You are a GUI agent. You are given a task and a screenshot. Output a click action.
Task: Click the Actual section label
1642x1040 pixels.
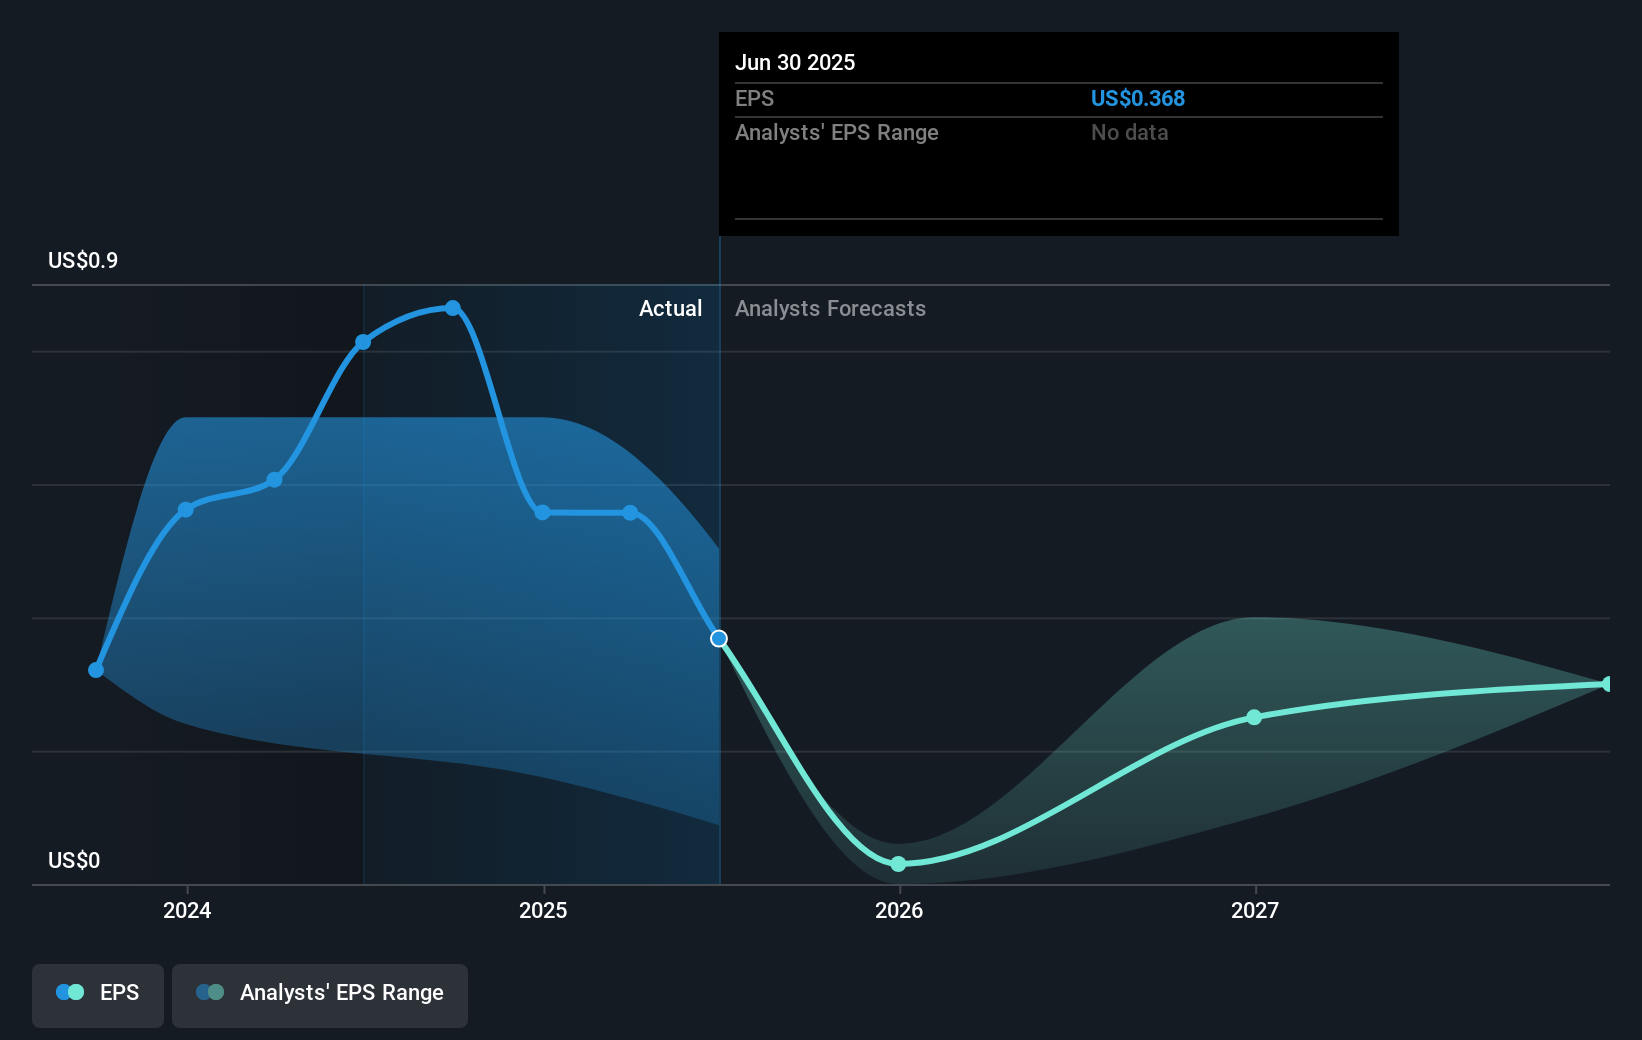[670, 308]
